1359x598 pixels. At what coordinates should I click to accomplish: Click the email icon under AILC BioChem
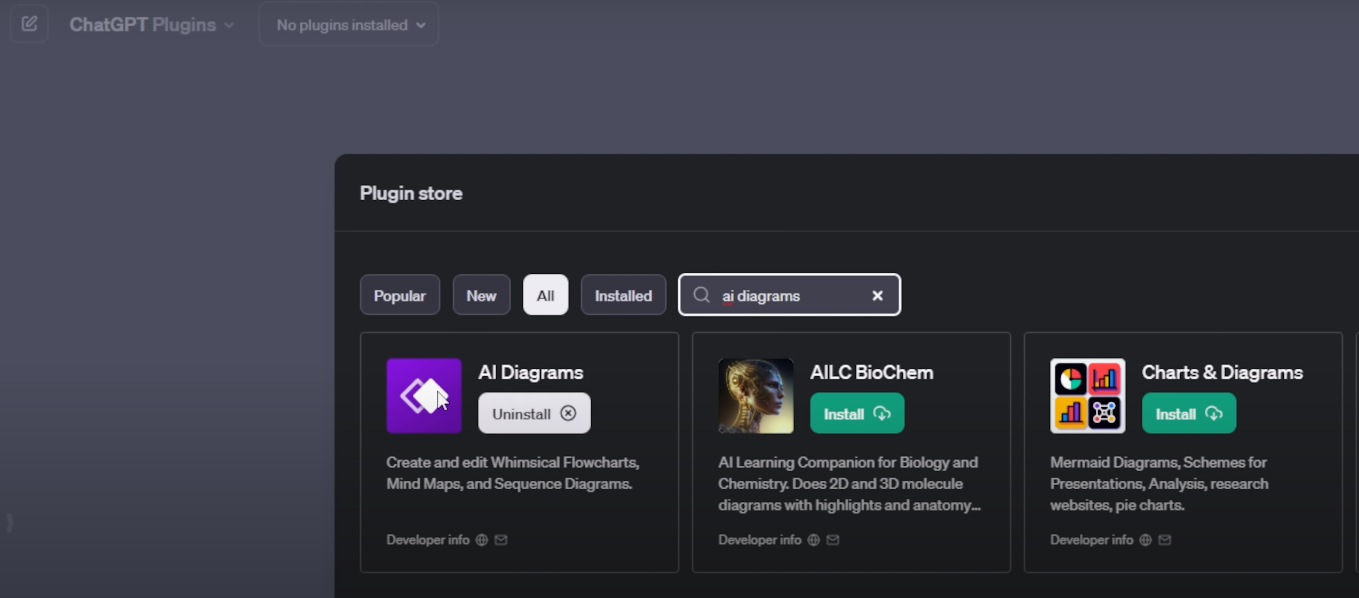click(x=833, y=540)
